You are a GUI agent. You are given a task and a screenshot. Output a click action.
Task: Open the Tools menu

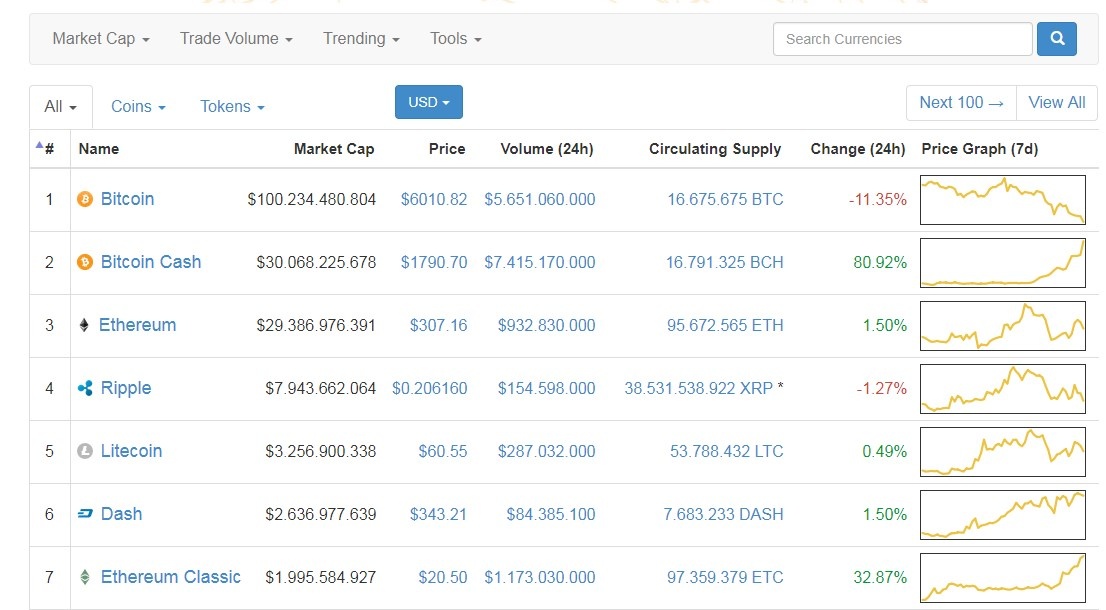tap(454, 38)
